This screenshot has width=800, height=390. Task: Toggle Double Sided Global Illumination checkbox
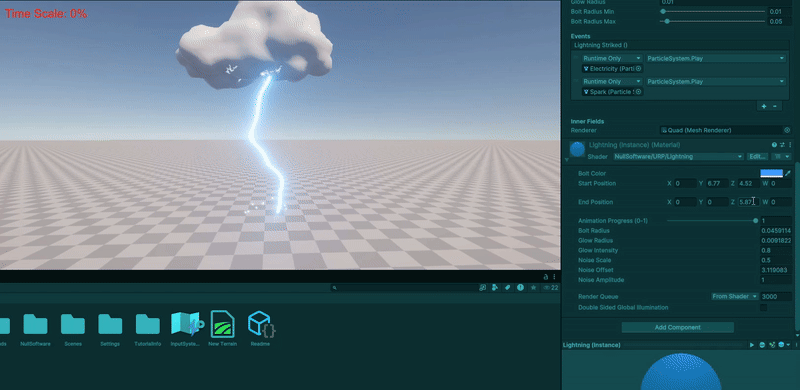point(763,308)
